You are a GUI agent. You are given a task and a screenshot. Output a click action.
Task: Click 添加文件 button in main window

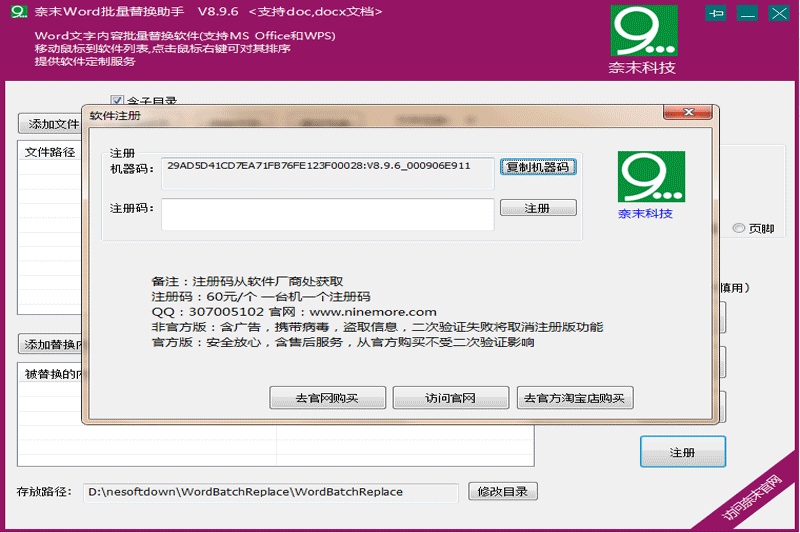(50, 124)
